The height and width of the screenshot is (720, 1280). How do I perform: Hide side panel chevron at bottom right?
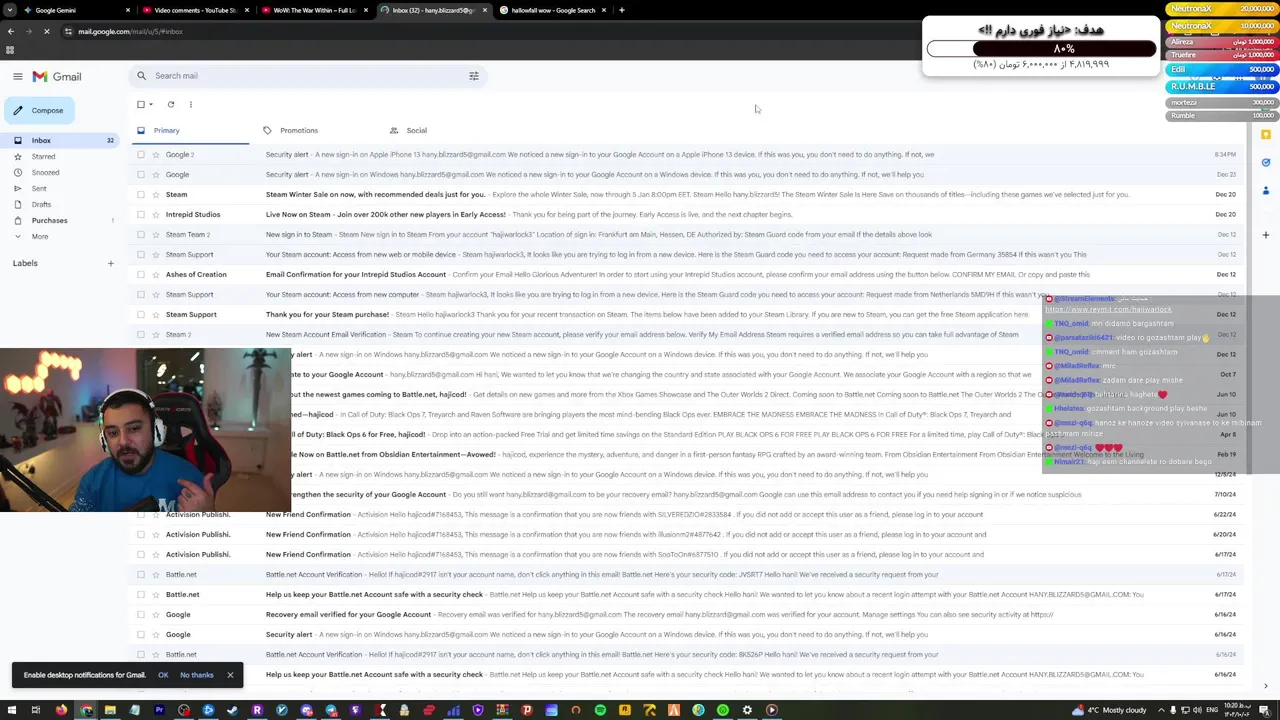coord(1266,686)
